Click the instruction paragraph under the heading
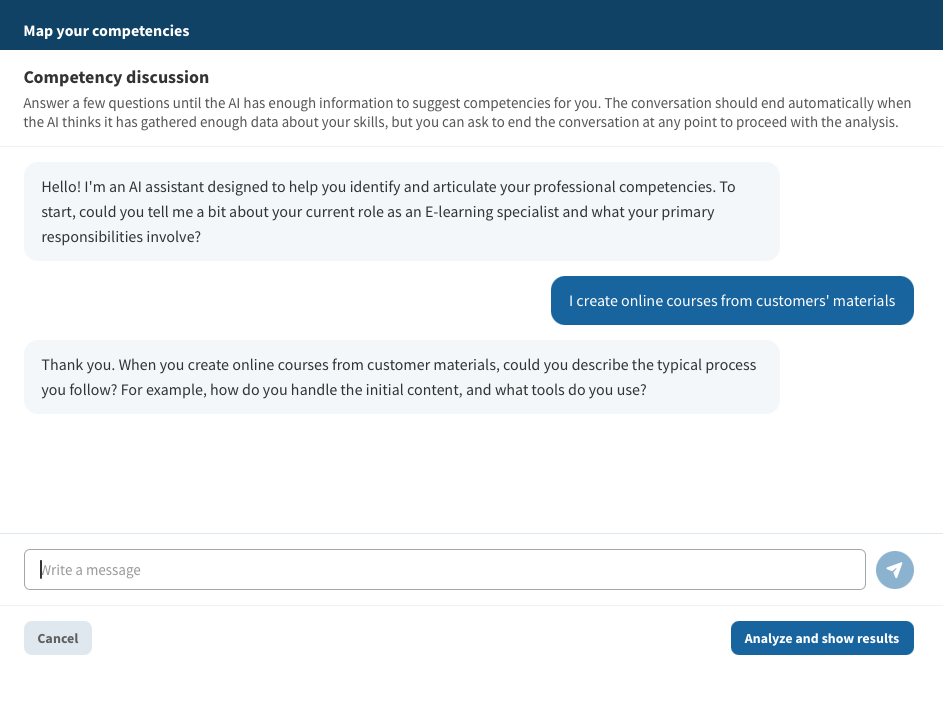 [467, 112]
